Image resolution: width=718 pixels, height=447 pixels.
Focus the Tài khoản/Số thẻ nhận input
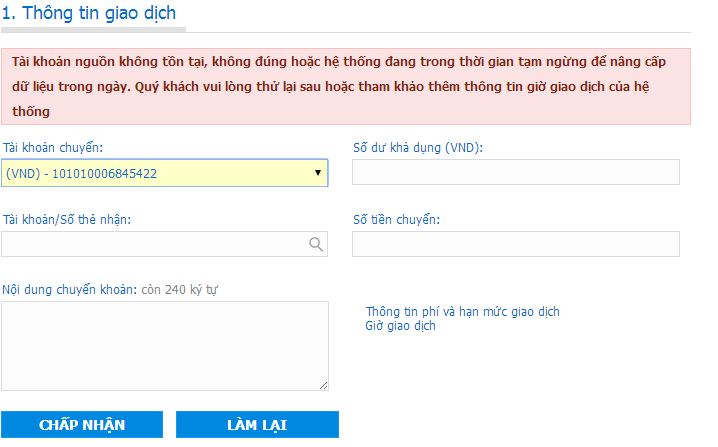pos(150,244)
